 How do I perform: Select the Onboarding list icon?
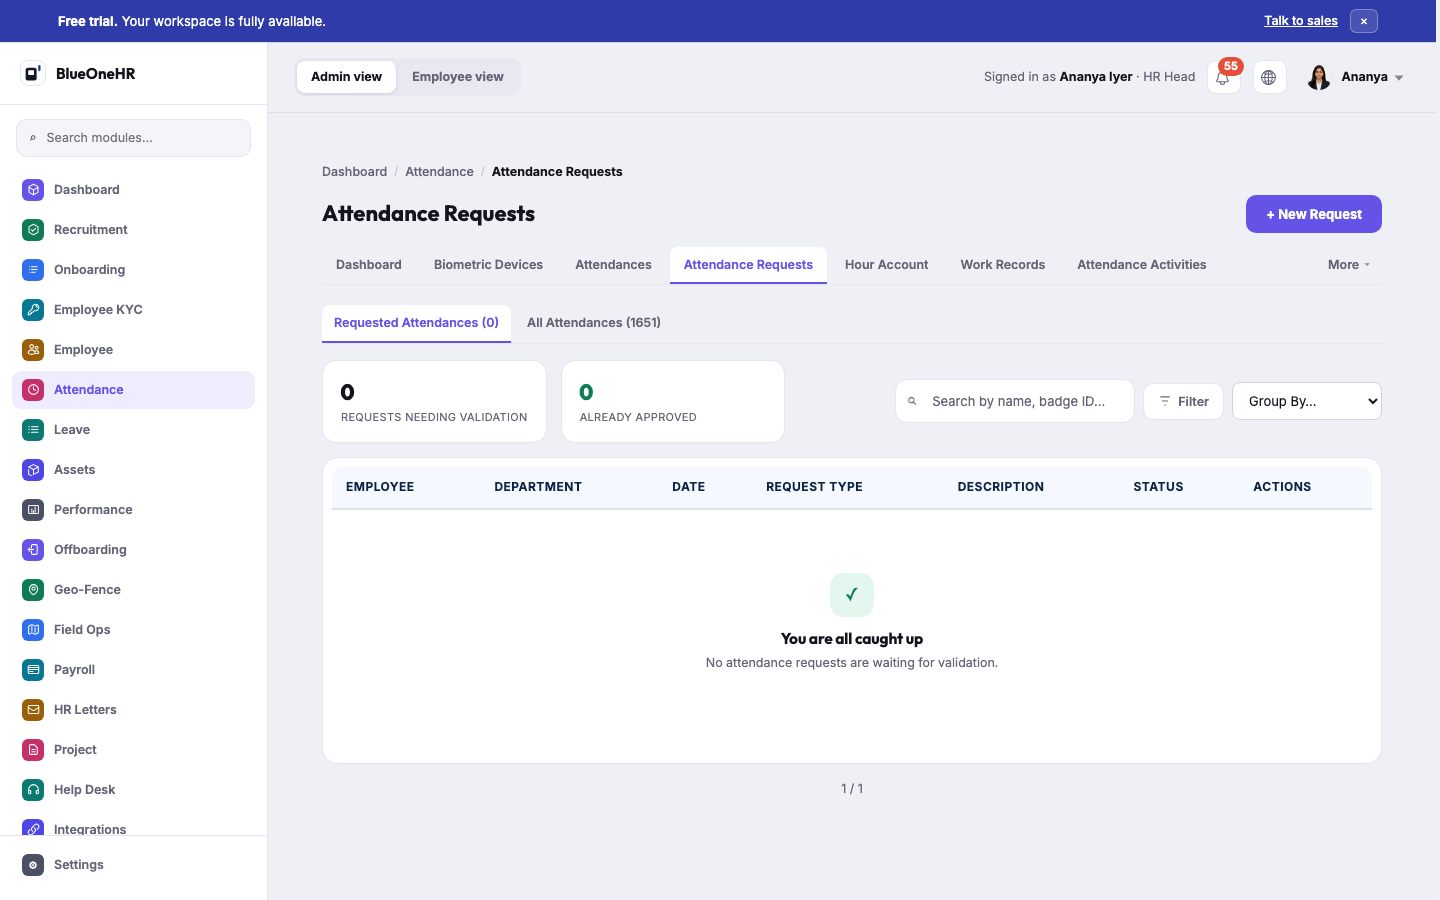(x=33, y=269)
